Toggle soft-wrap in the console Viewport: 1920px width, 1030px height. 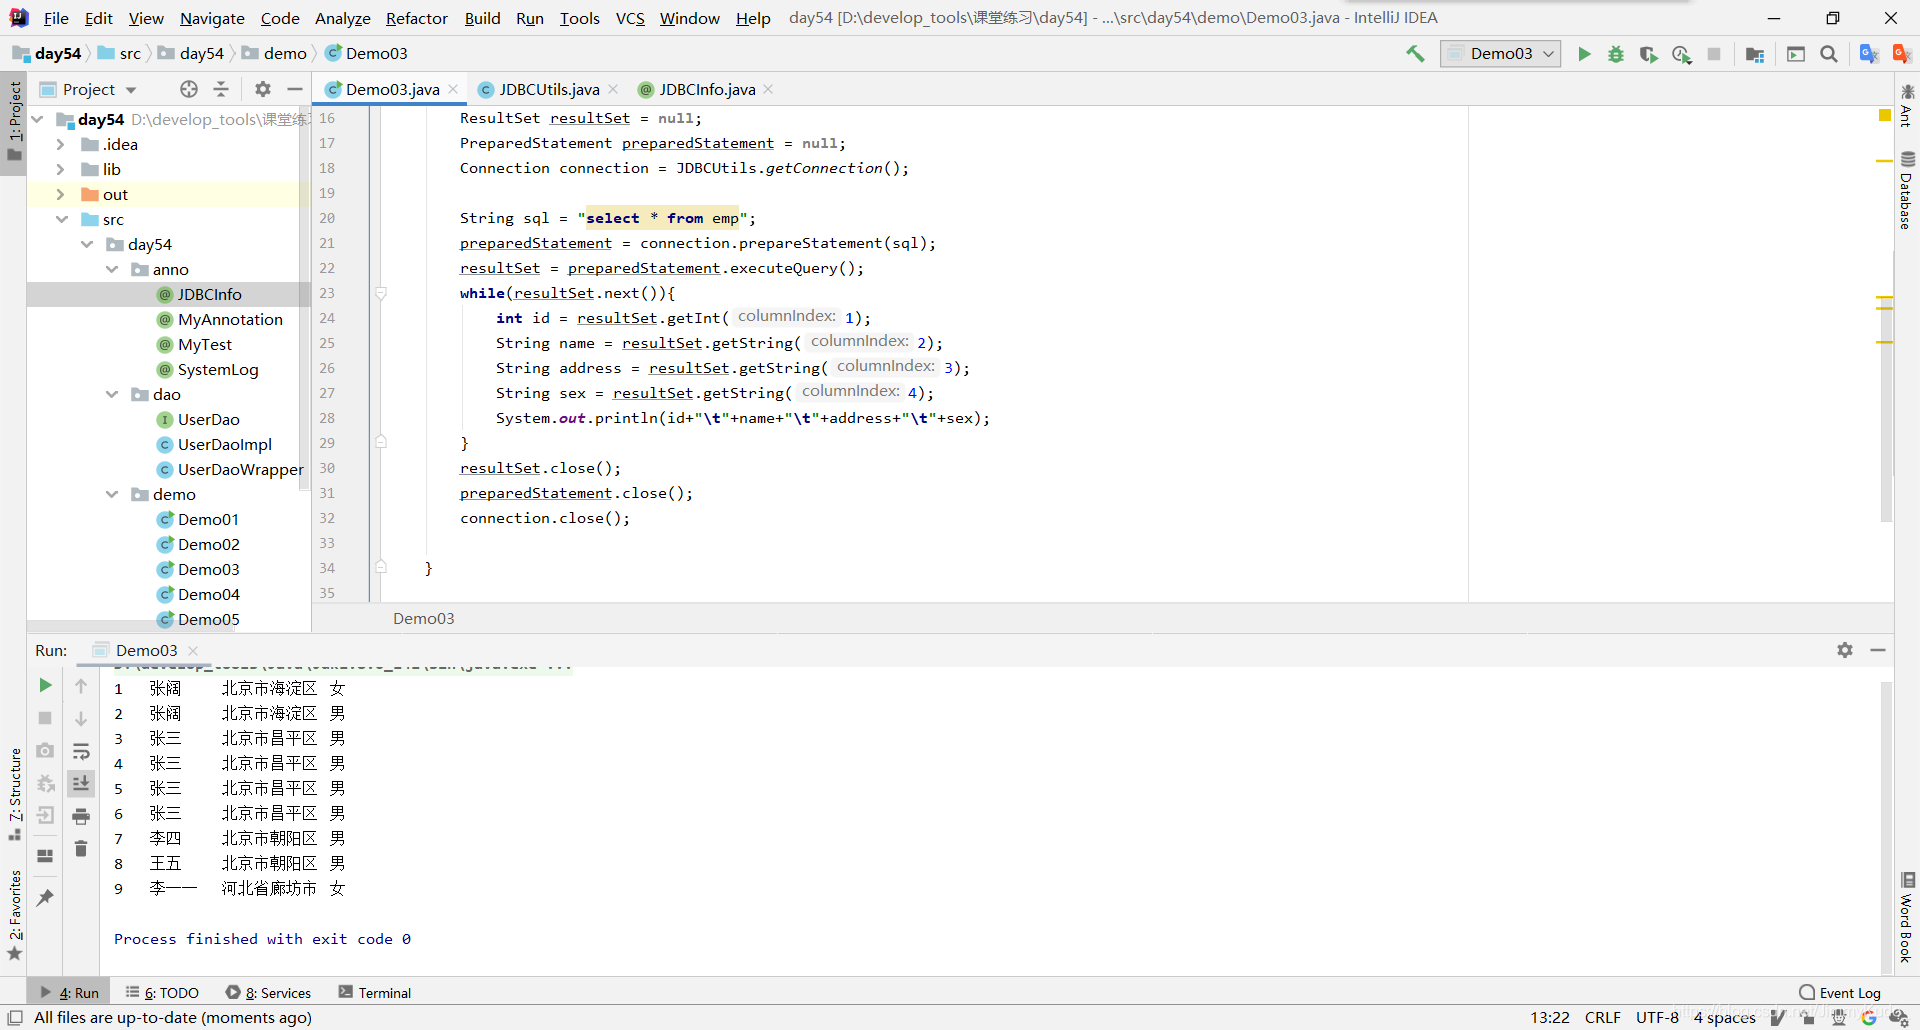pyautogui.click(x=81, y=751)
